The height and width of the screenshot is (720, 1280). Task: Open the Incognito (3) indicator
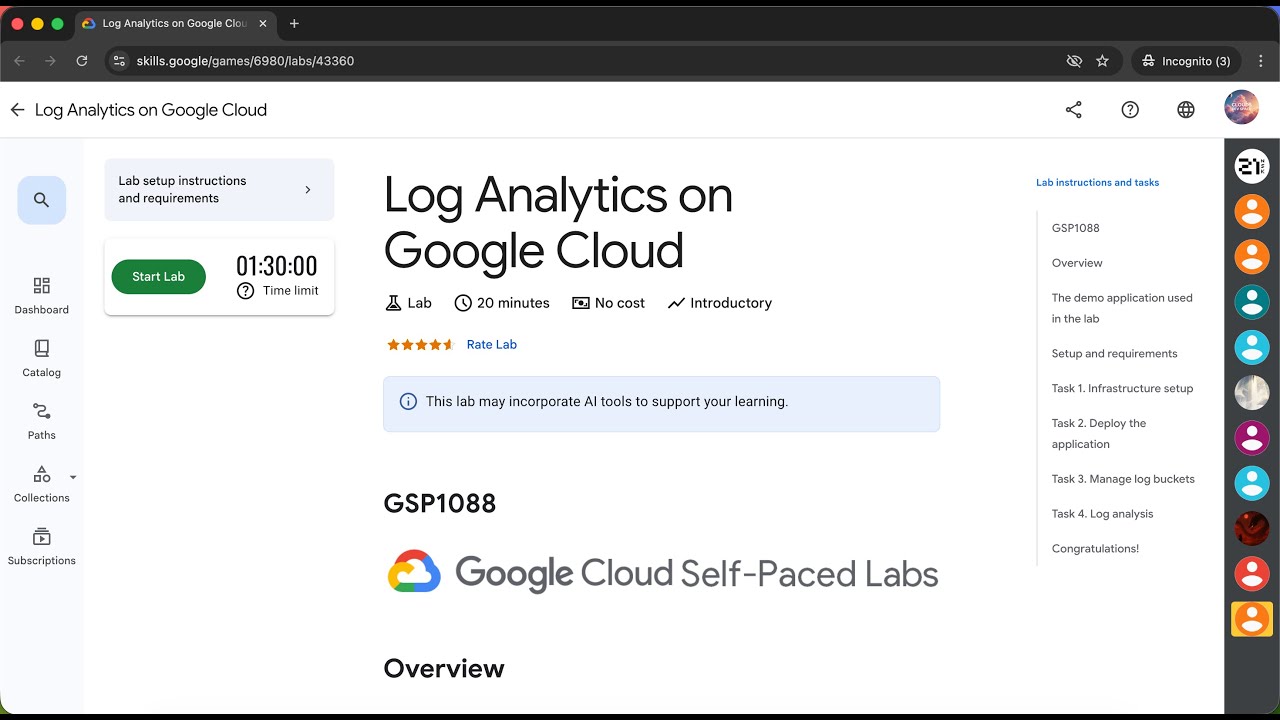click(1186, 61)
